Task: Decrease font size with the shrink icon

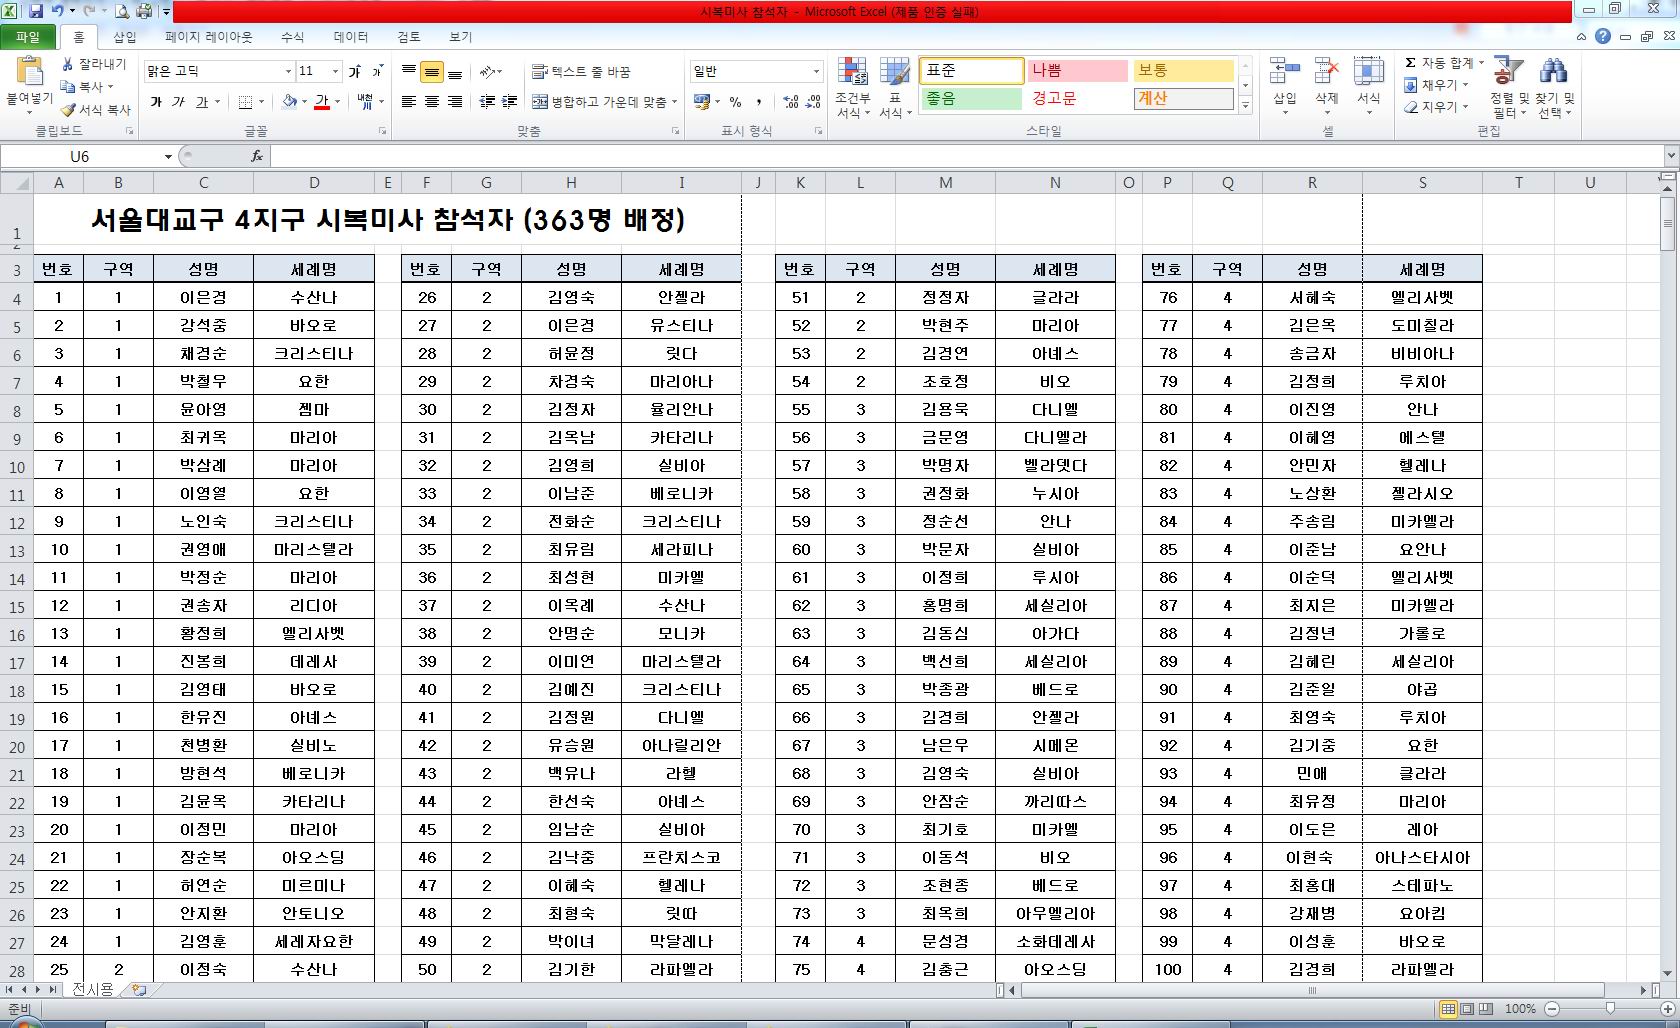Action: [376, 71]
